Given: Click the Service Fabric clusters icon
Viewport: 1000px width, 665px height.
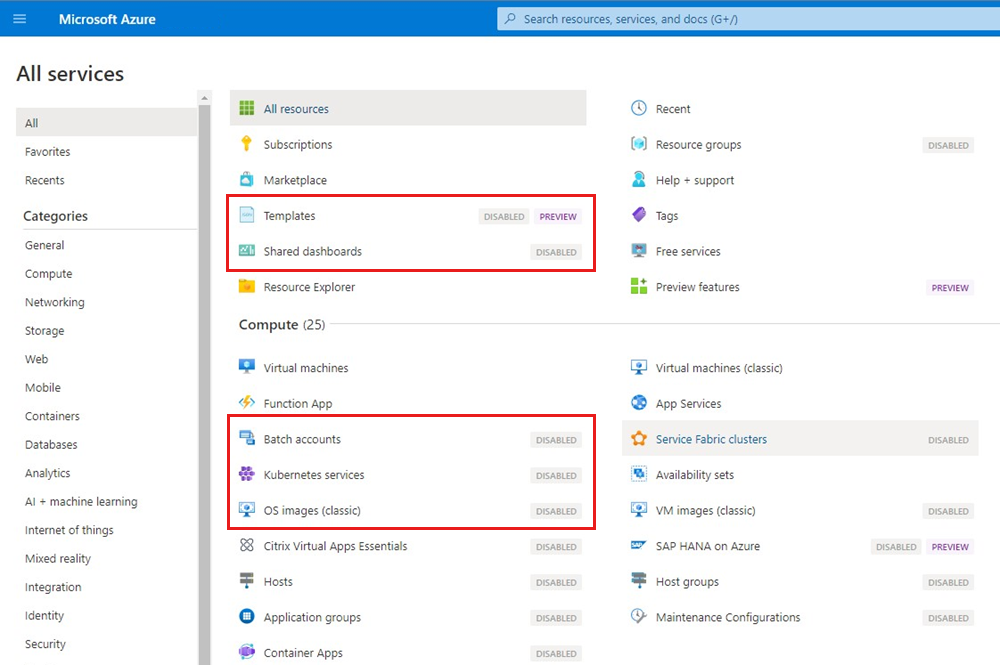Looking at the screenshot, I should tap(639, 439).
